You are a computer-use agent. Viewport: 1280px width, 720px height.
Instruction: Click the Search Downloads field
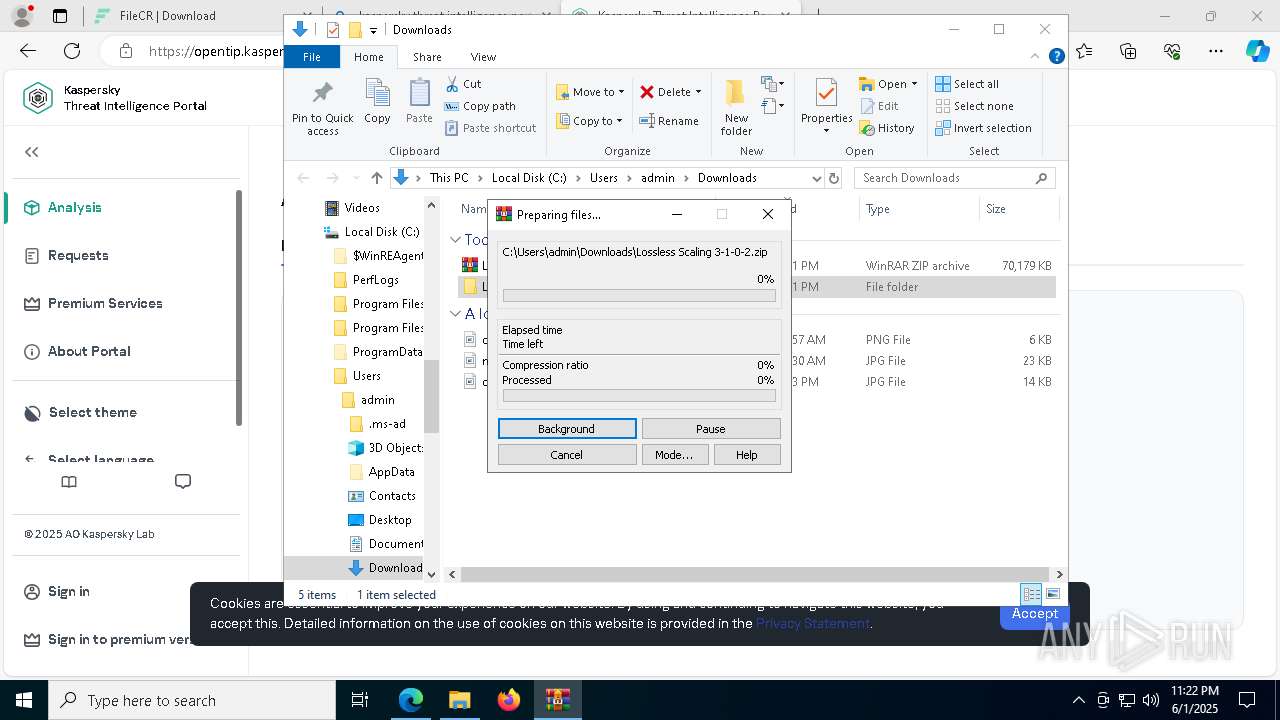point(953,178)
